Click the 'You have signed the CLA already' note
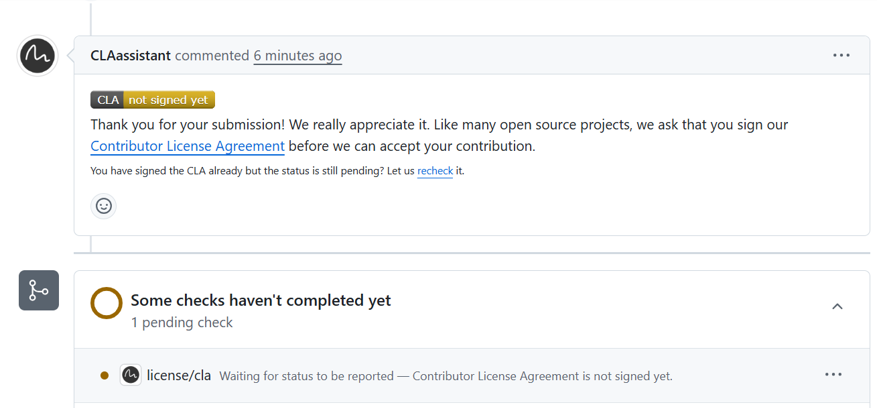The height and width of the screenshot is (408, 877). click(x=277, y=171)
